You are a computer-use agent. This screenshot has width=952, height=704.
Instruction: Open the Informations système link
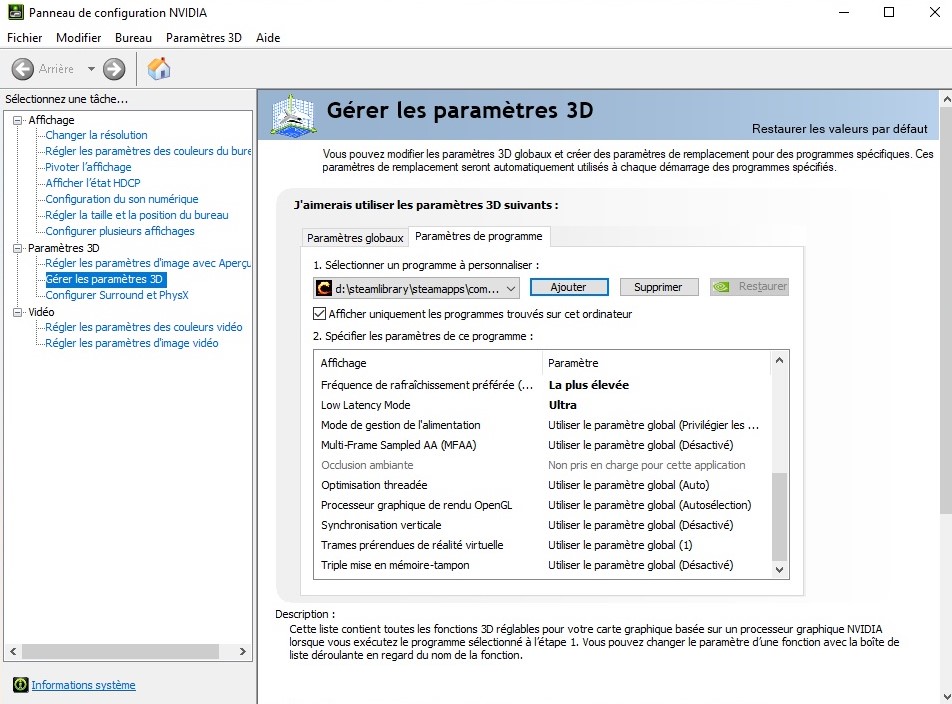[83, 685]
